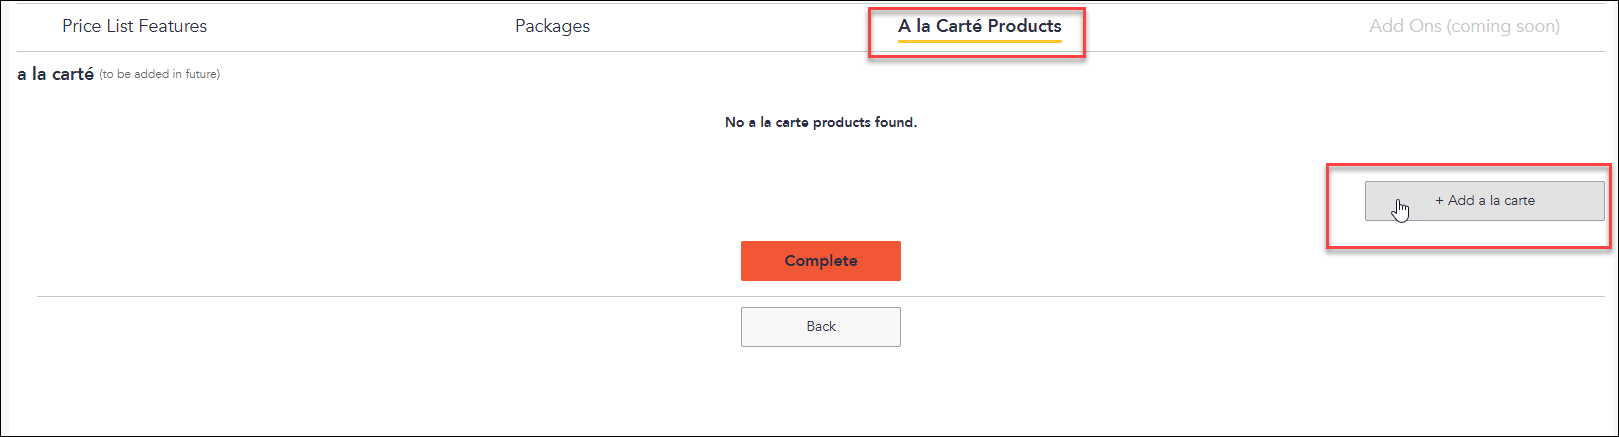Viewport: 1619px width, 437px height.
Task: Click the 'No a la carte products found.' message
Action: [x=820, y=122]
